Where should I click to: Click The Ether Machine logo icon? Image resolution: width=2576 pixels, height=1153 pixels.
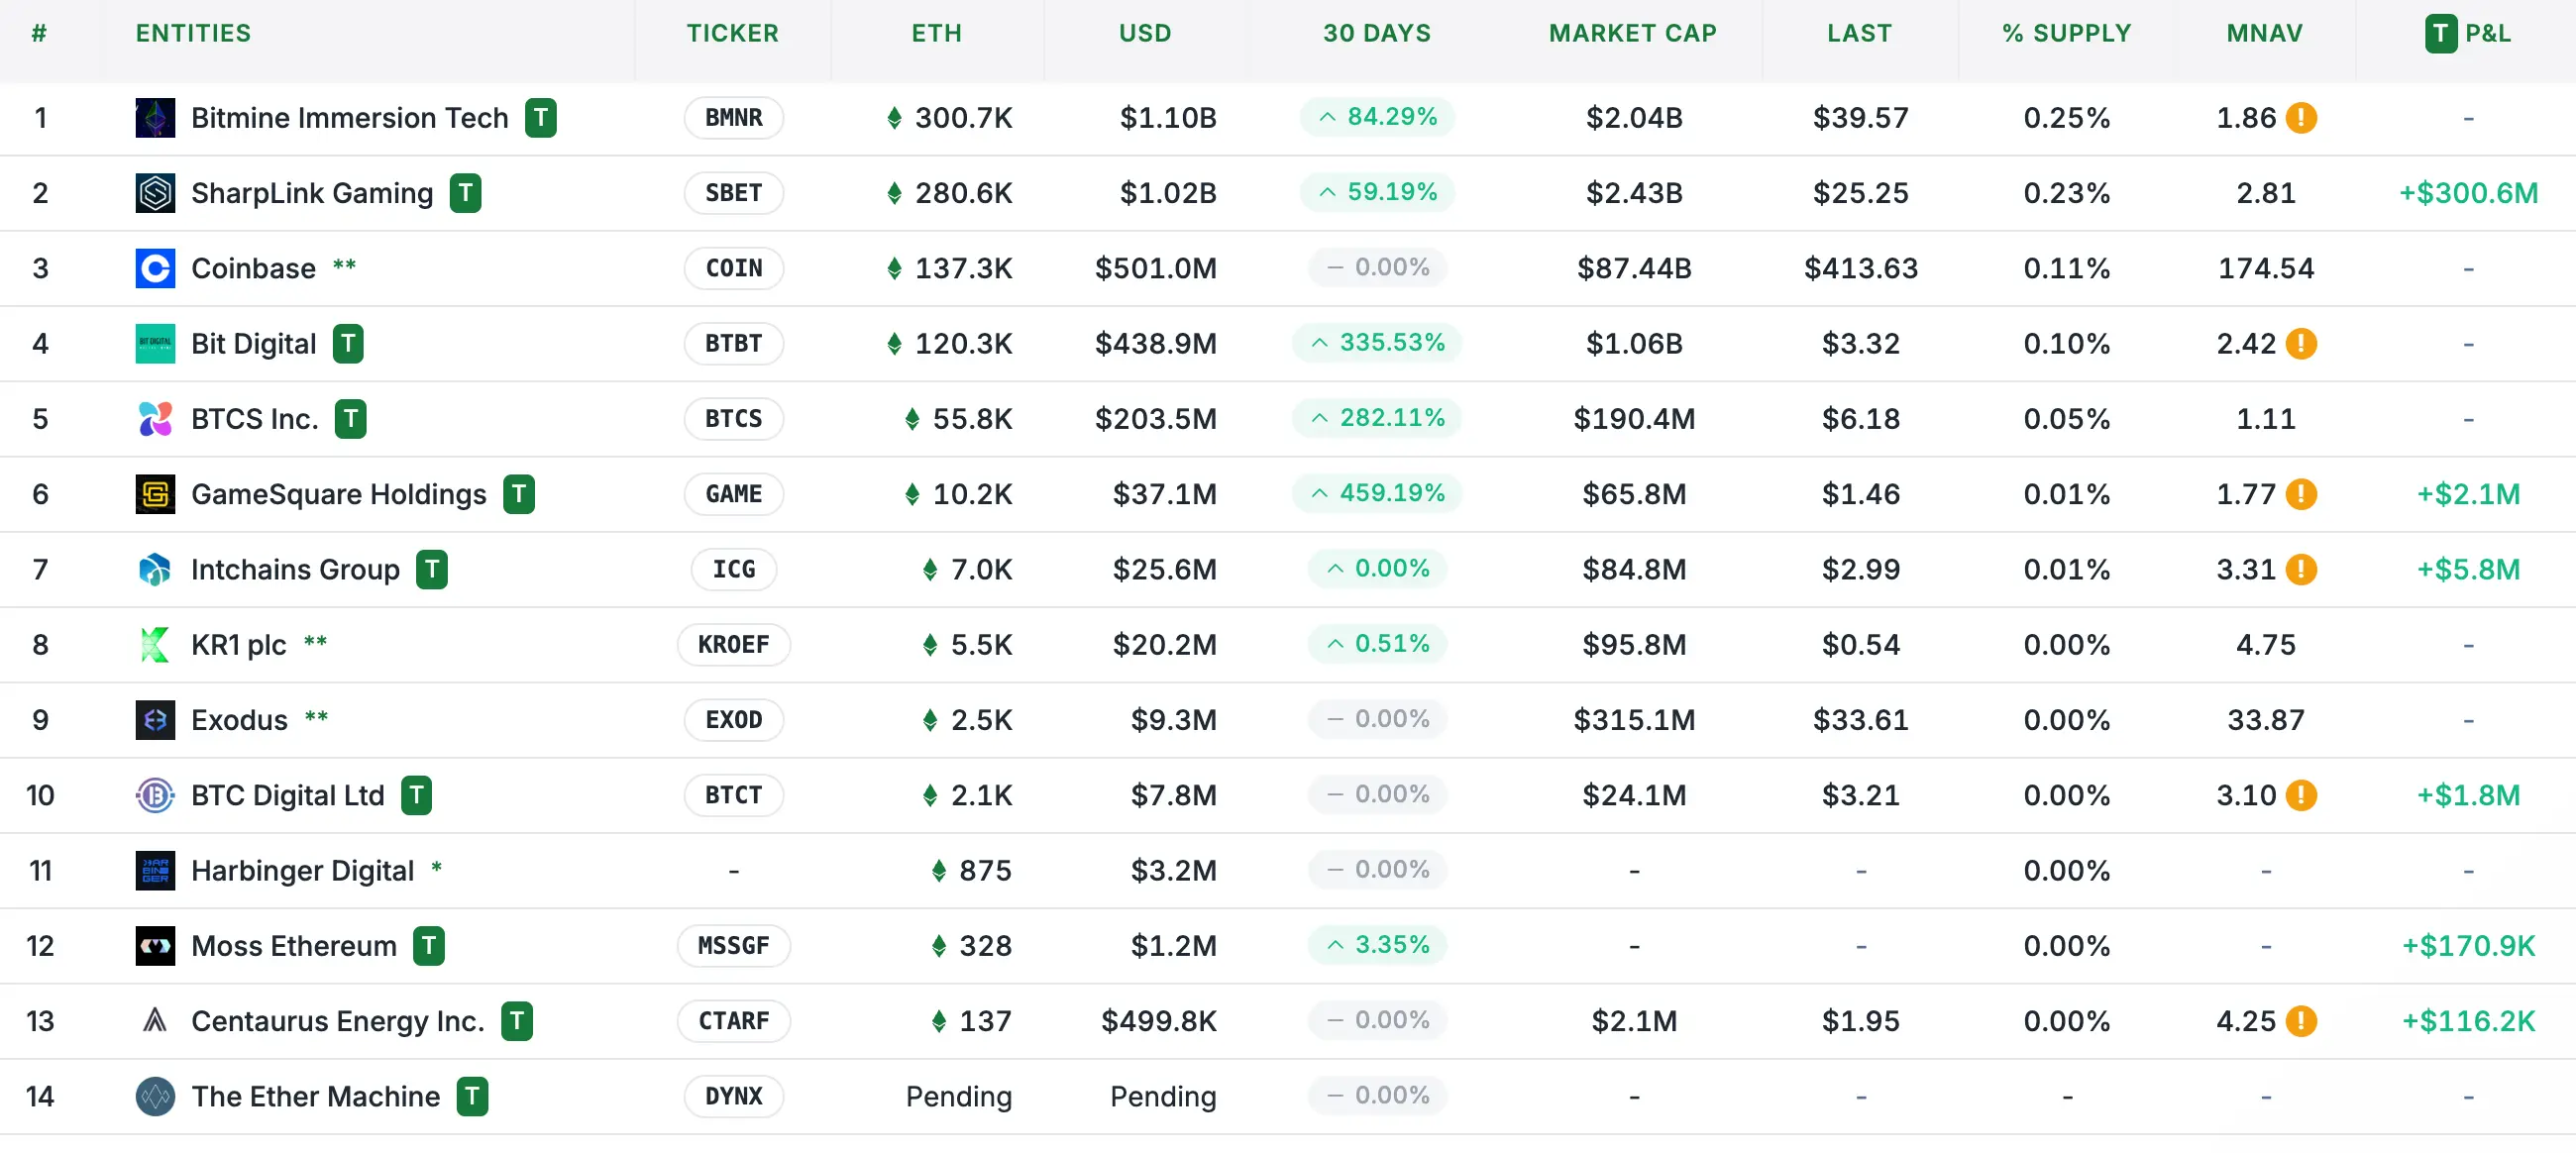pyautogui.click(x=155, y=1097)
